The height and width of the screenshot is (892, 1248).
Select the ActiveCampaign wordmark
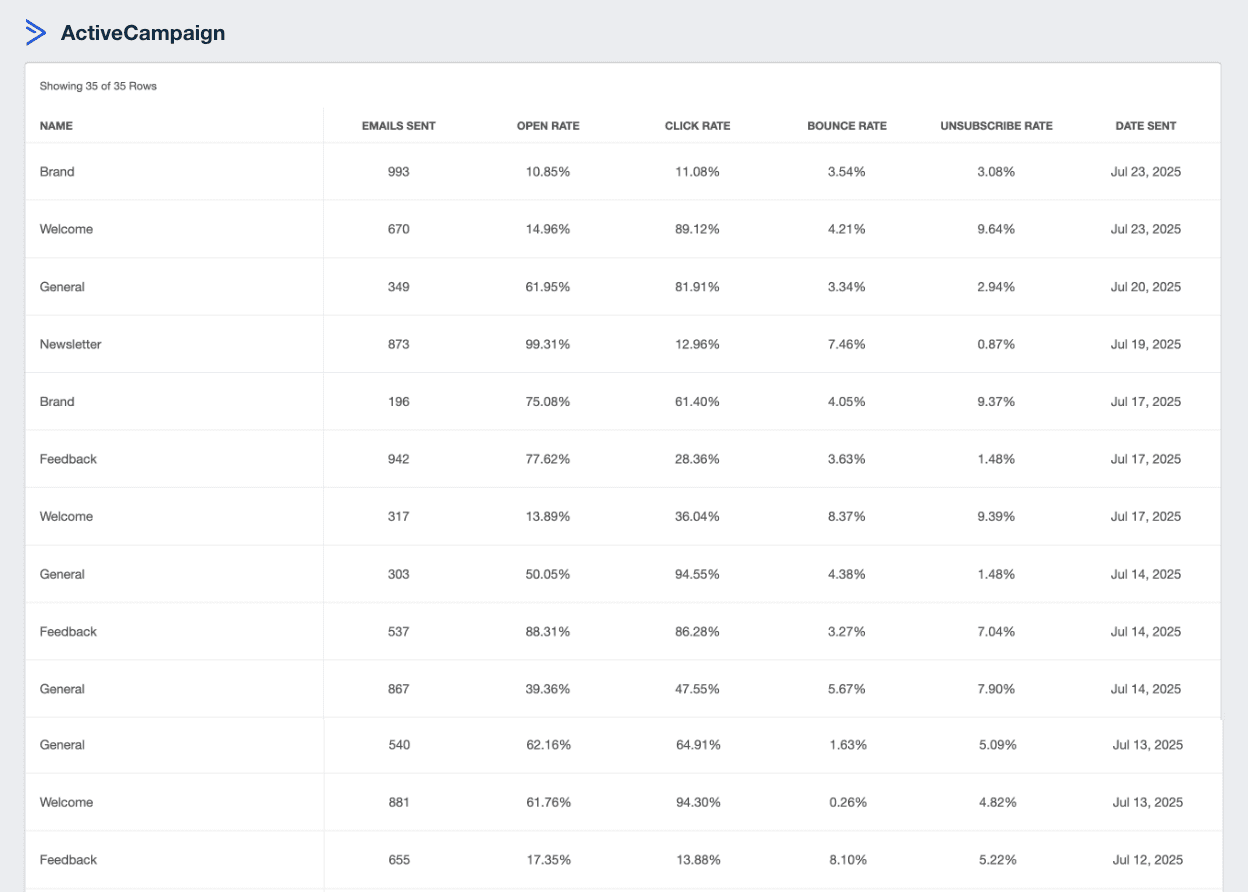coord(141,32)
